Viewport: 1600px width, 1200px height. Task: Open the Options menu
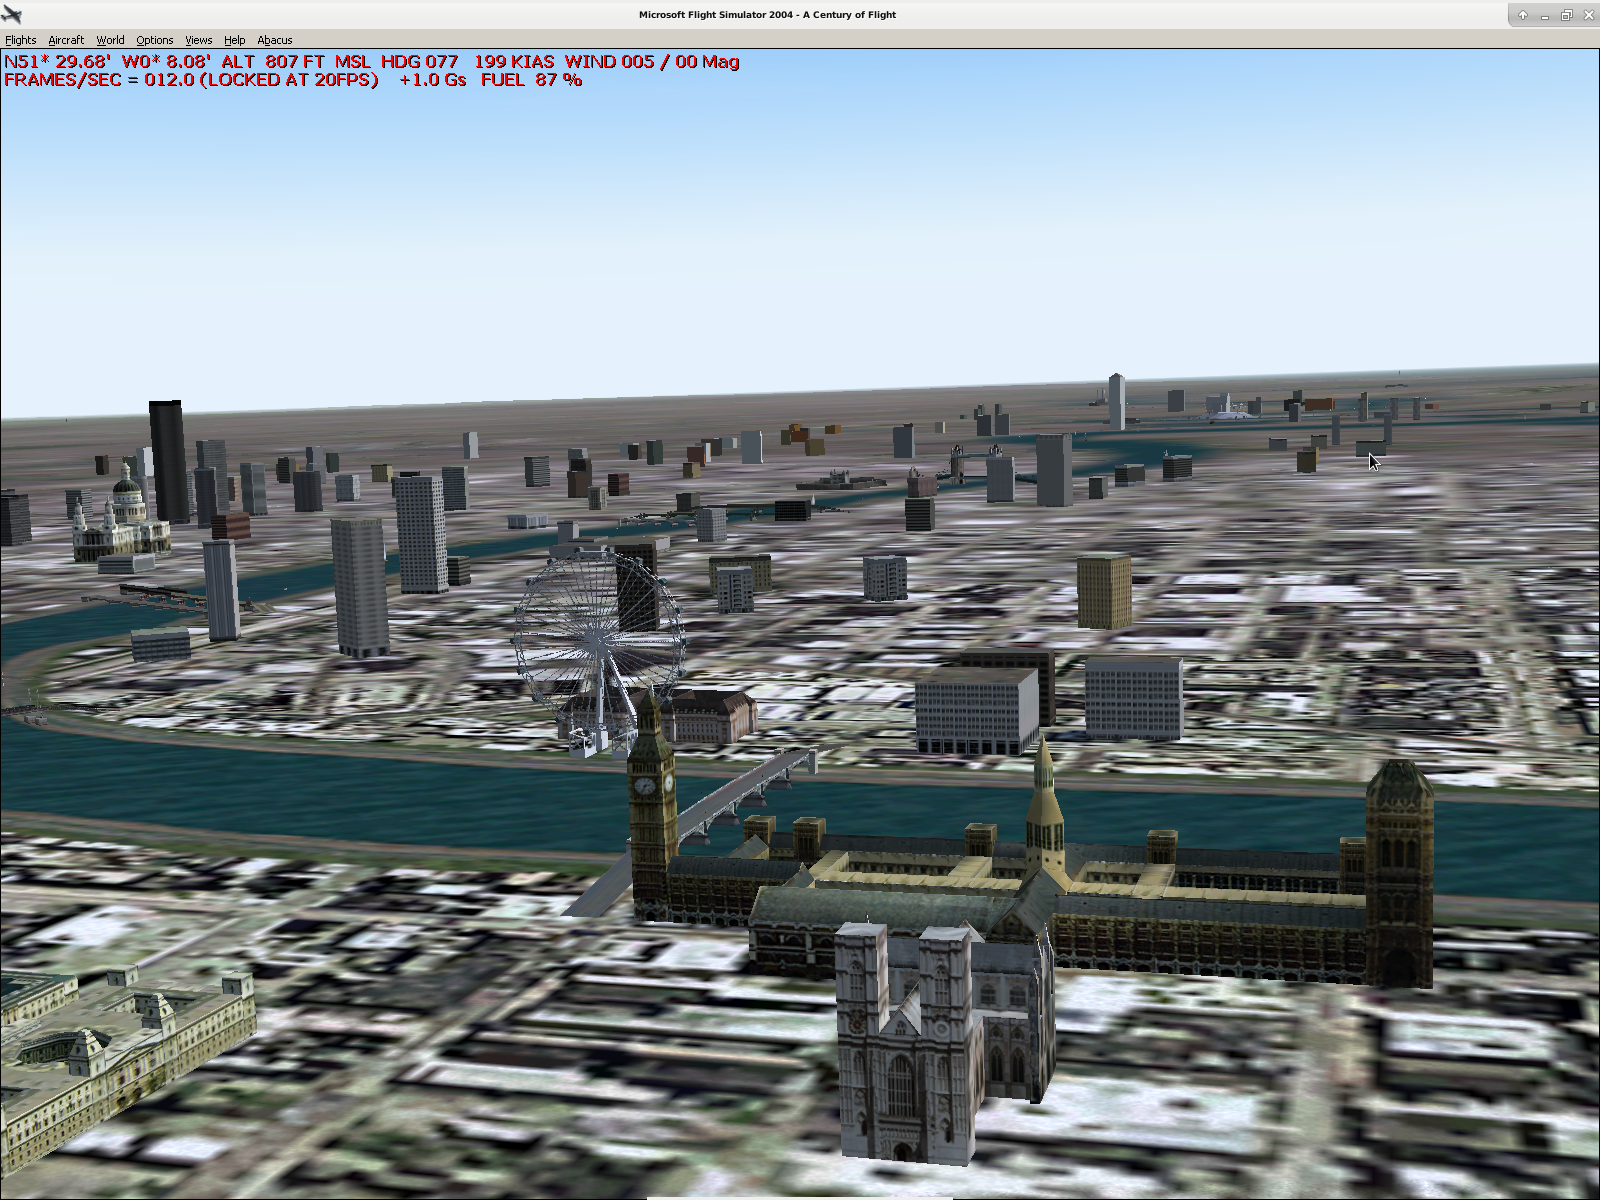(x=155, y=40)
